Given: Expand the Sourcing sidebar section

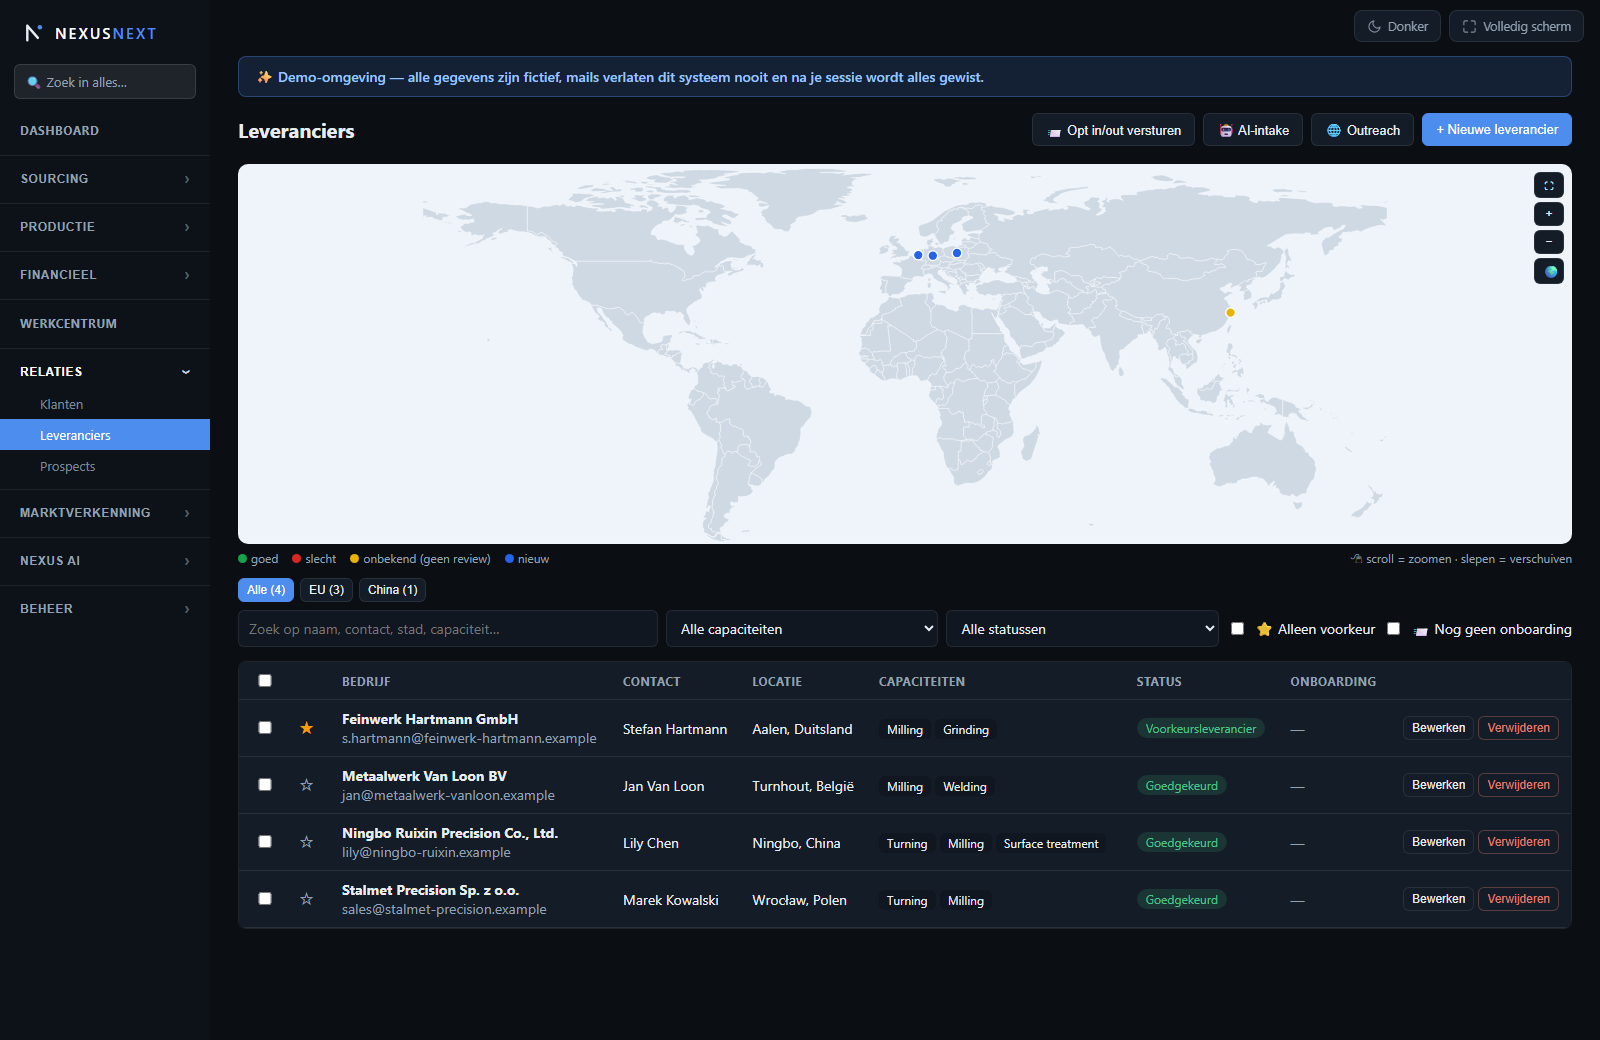Looking at the screenshot, I should point(105,179).
